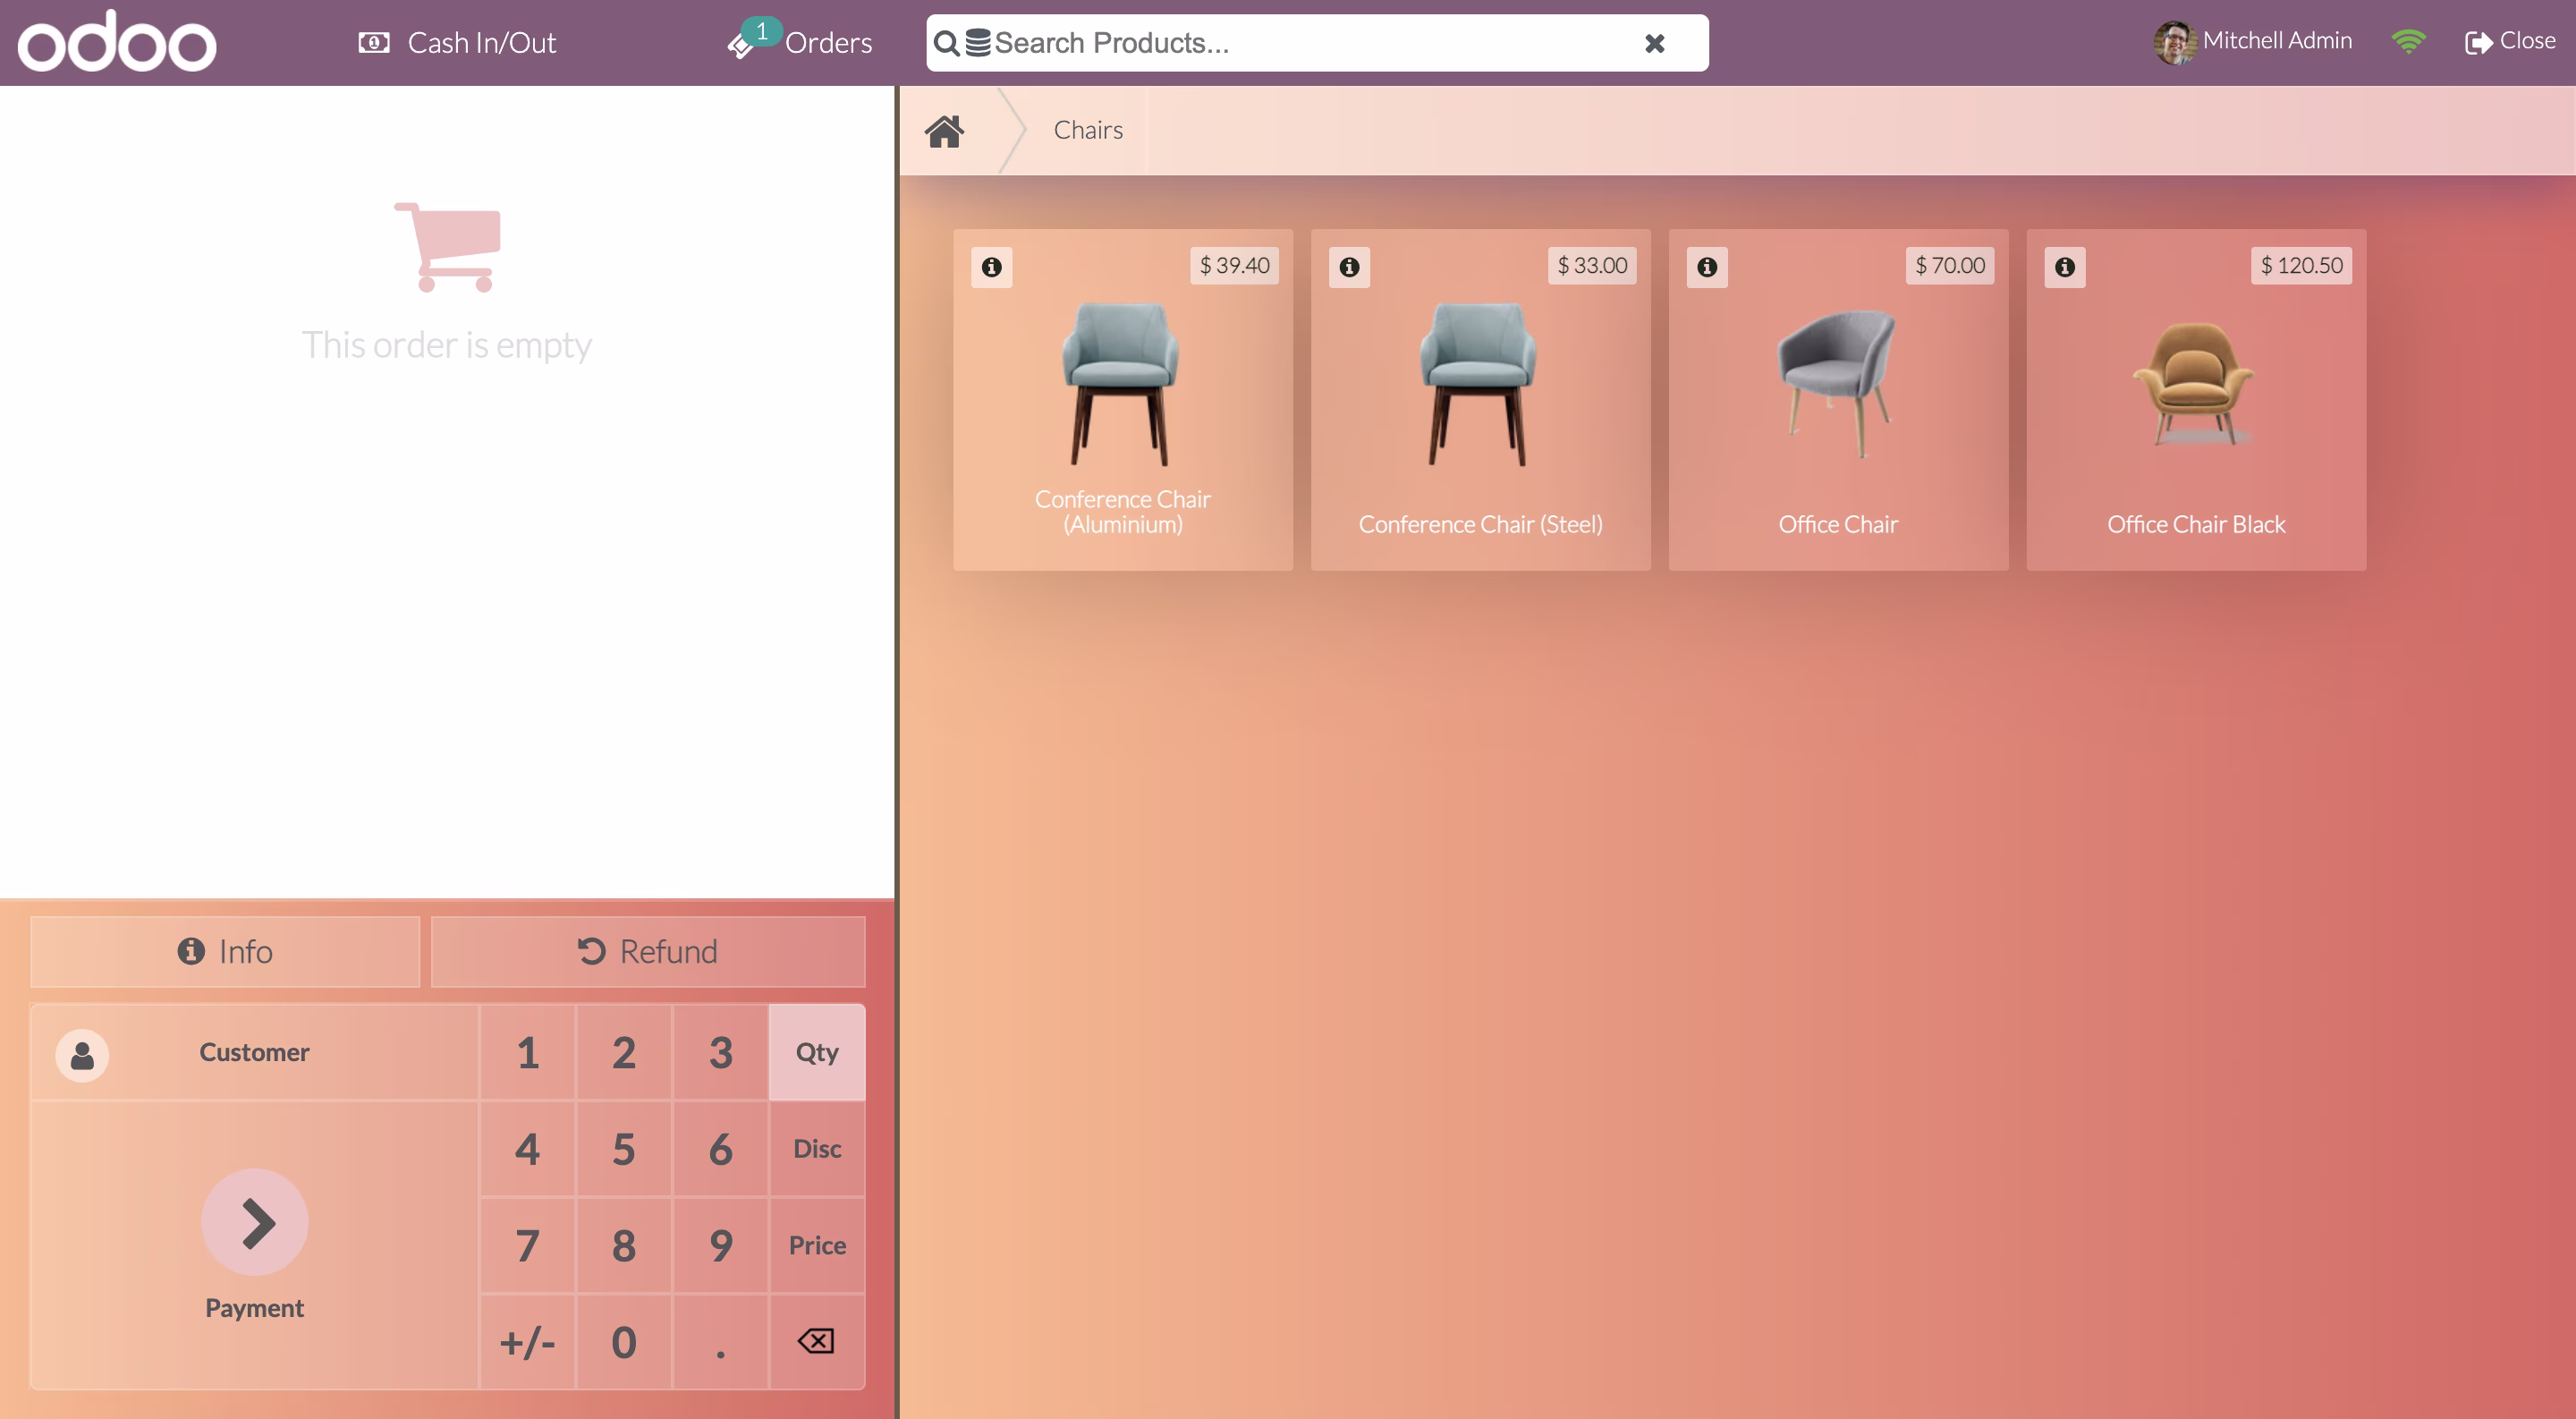Tap numpad key 1
This screenshot has height=1419, width=2576.
[528, 1052]
